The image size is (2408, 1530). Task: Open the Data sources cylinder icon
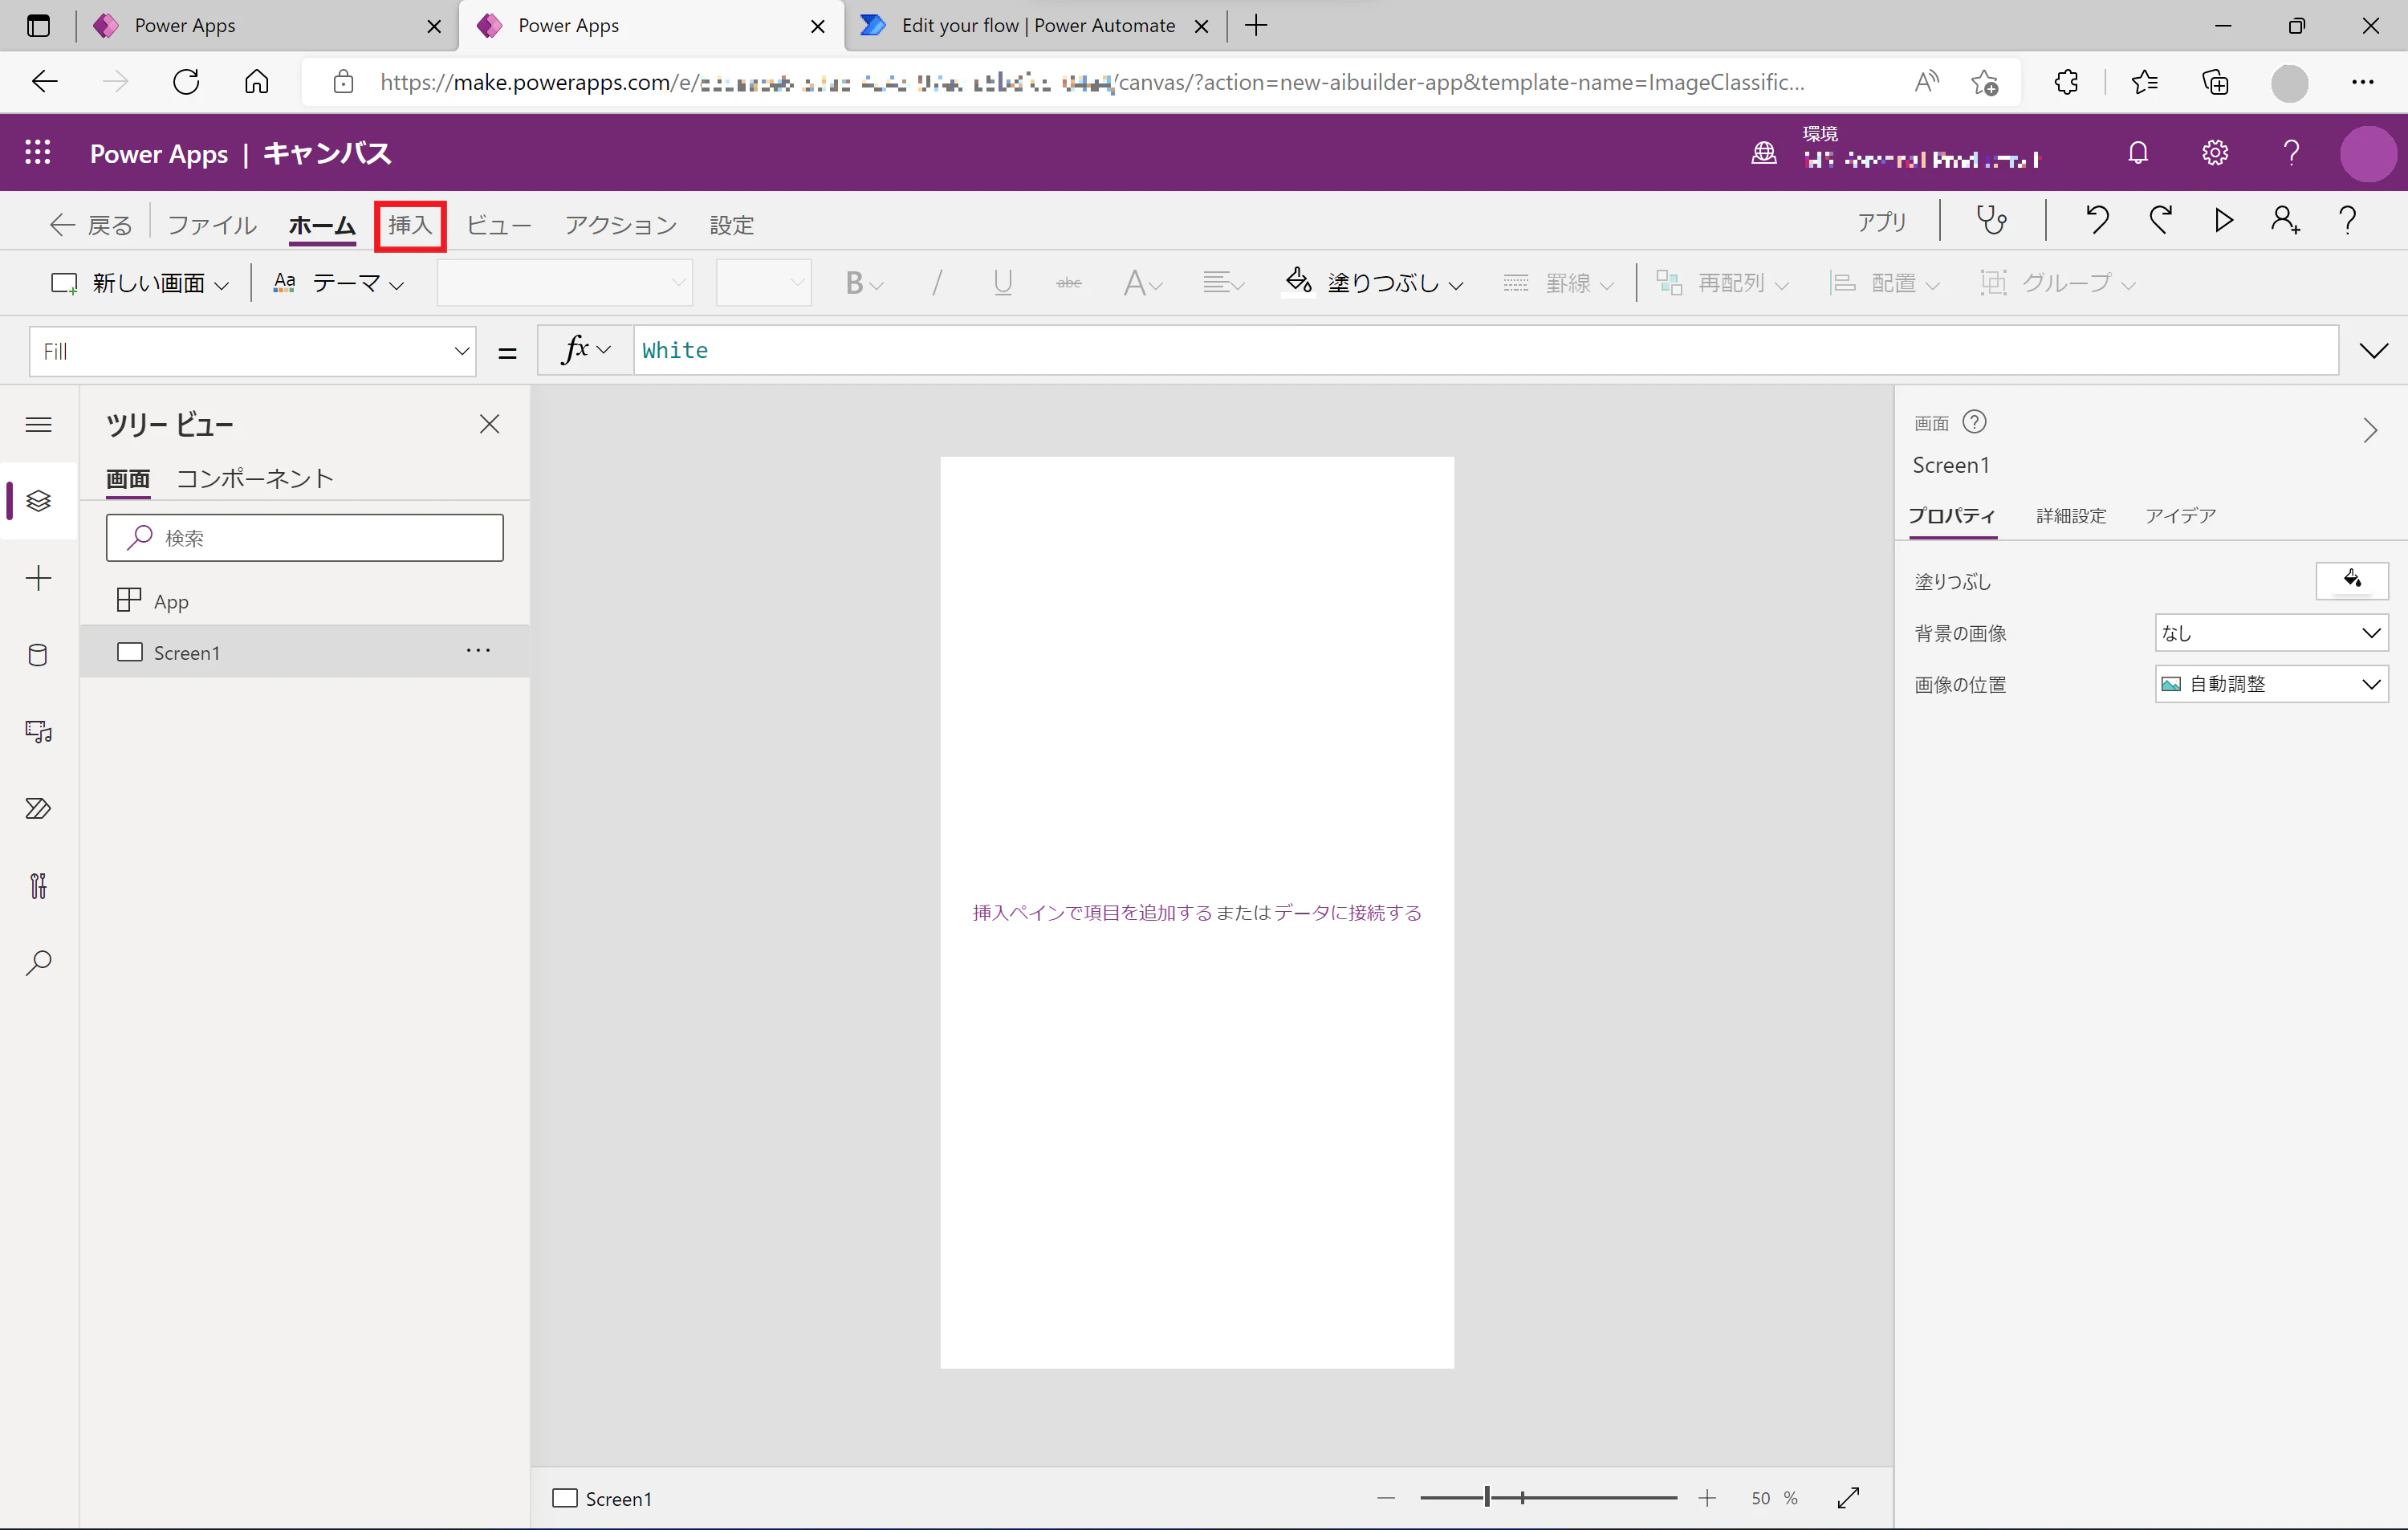tap(38, 655)
